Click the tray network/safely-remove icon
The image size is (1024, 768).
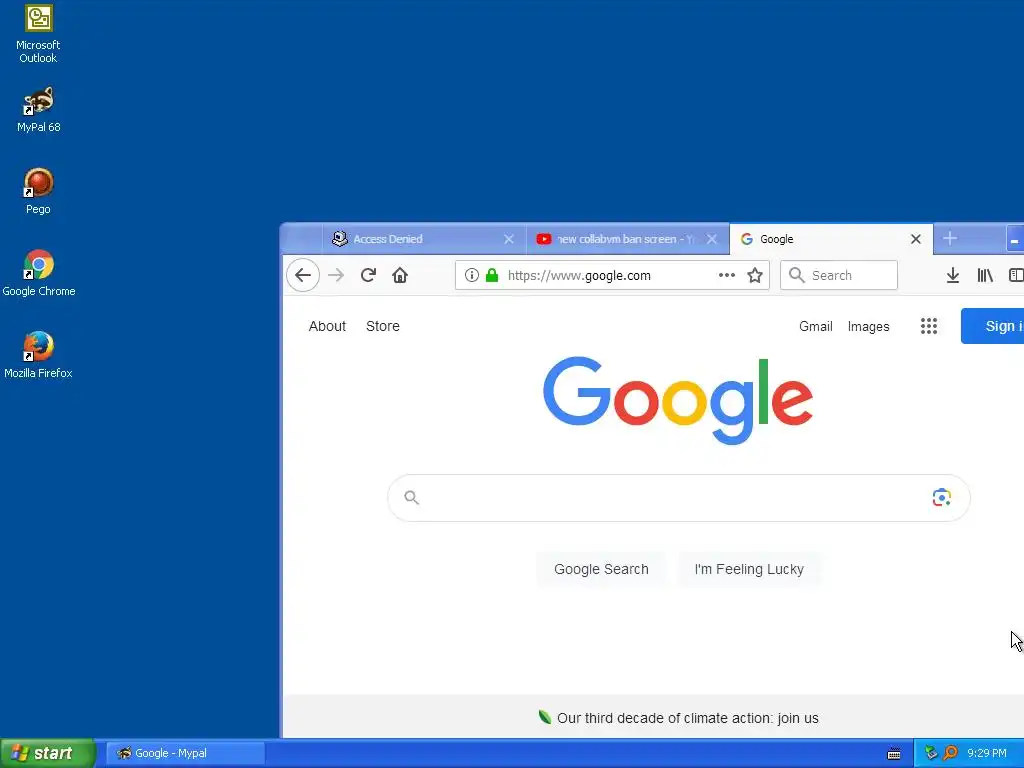[931, 753]
